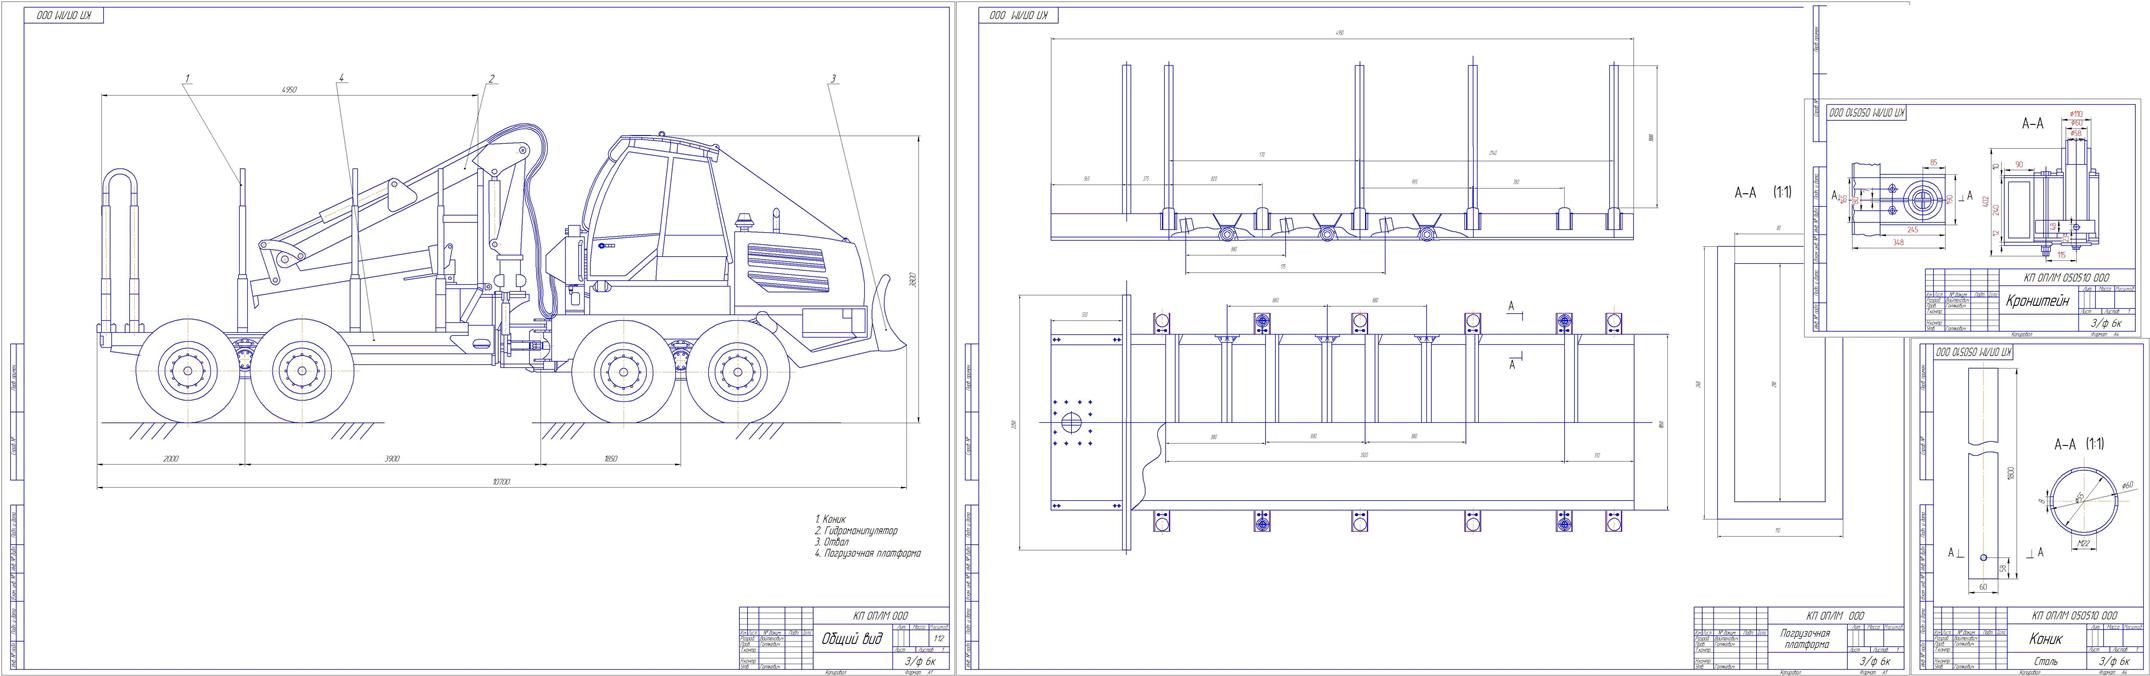Click callout number 2 pointing to the manipulator

pyautogui.click(x=492, y=78)
